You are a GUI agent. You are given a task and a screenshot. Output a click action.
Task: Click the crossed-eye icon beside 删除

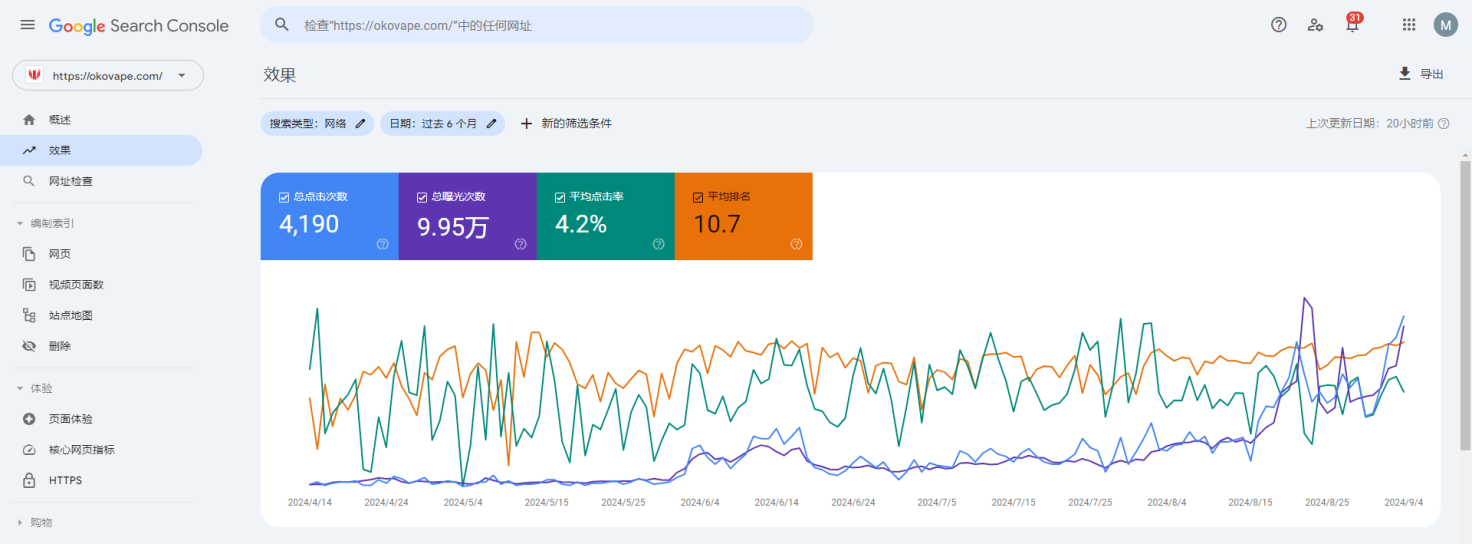click(x=29, y=346)
